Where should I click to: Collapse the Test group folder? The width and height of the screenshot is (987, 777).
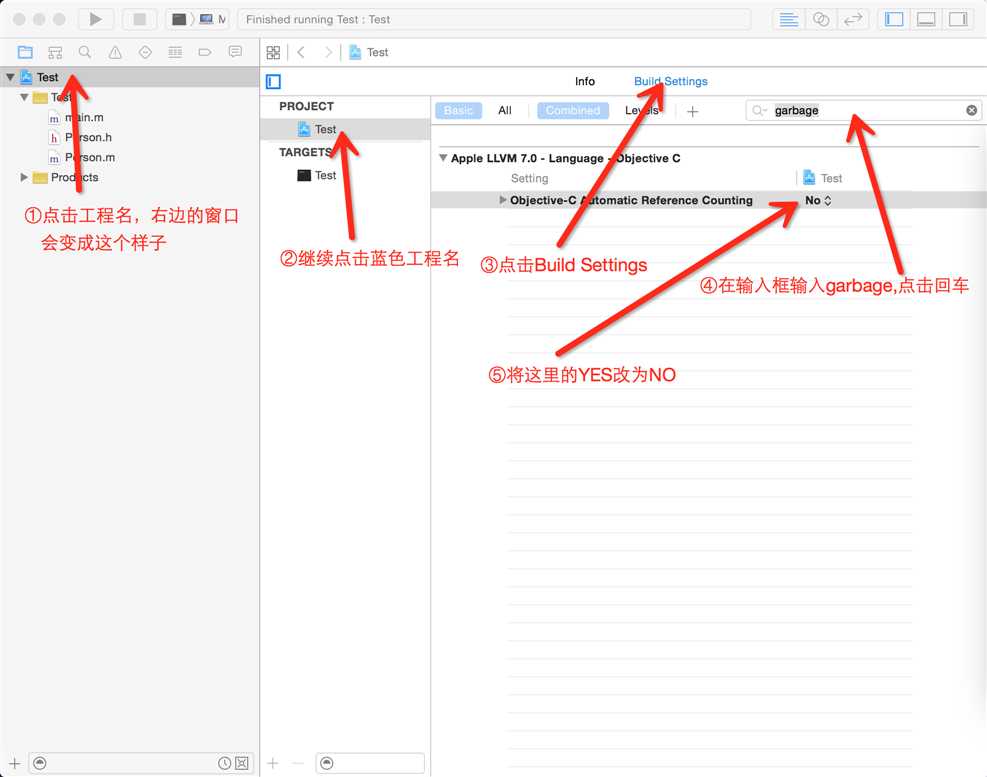24,97
